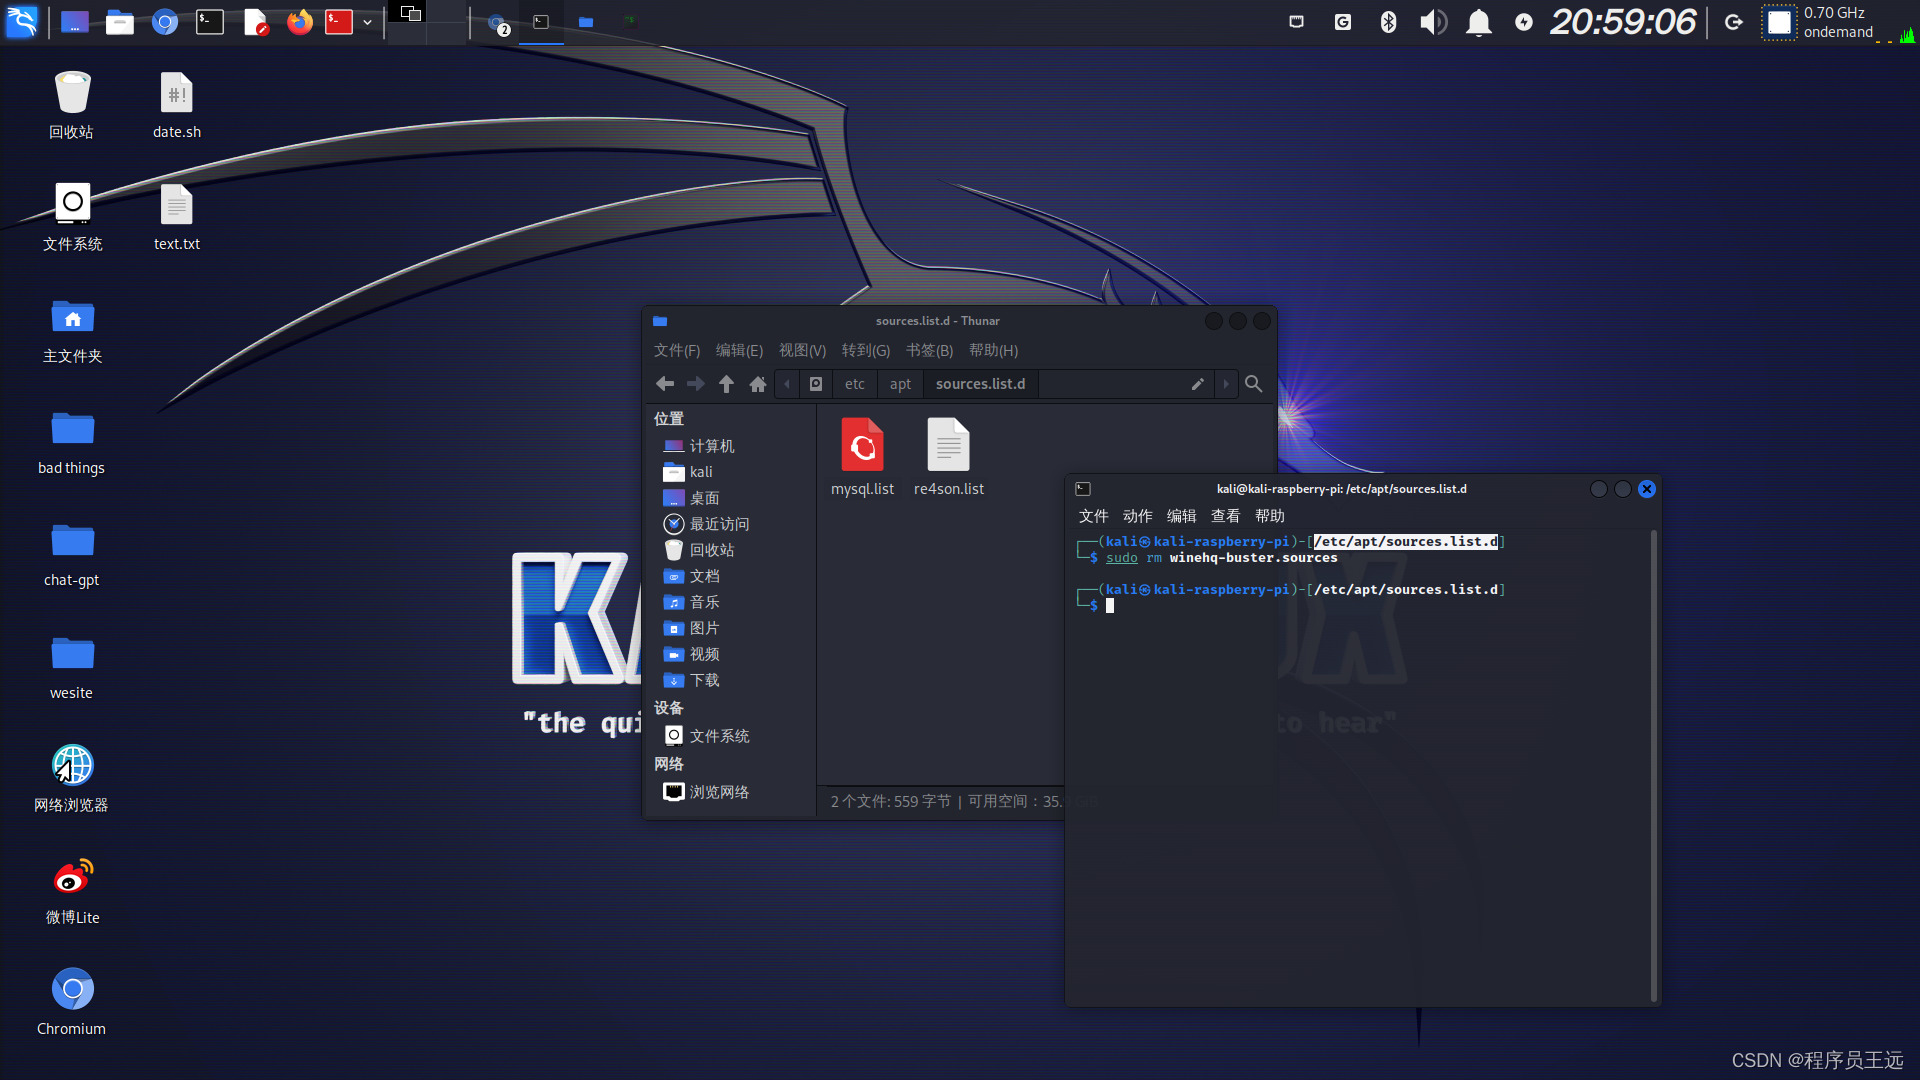This screenshot has height=1080, width=1920.
Task: Click the back navigation button in Thunar
Action: click(x=665, y=384)
